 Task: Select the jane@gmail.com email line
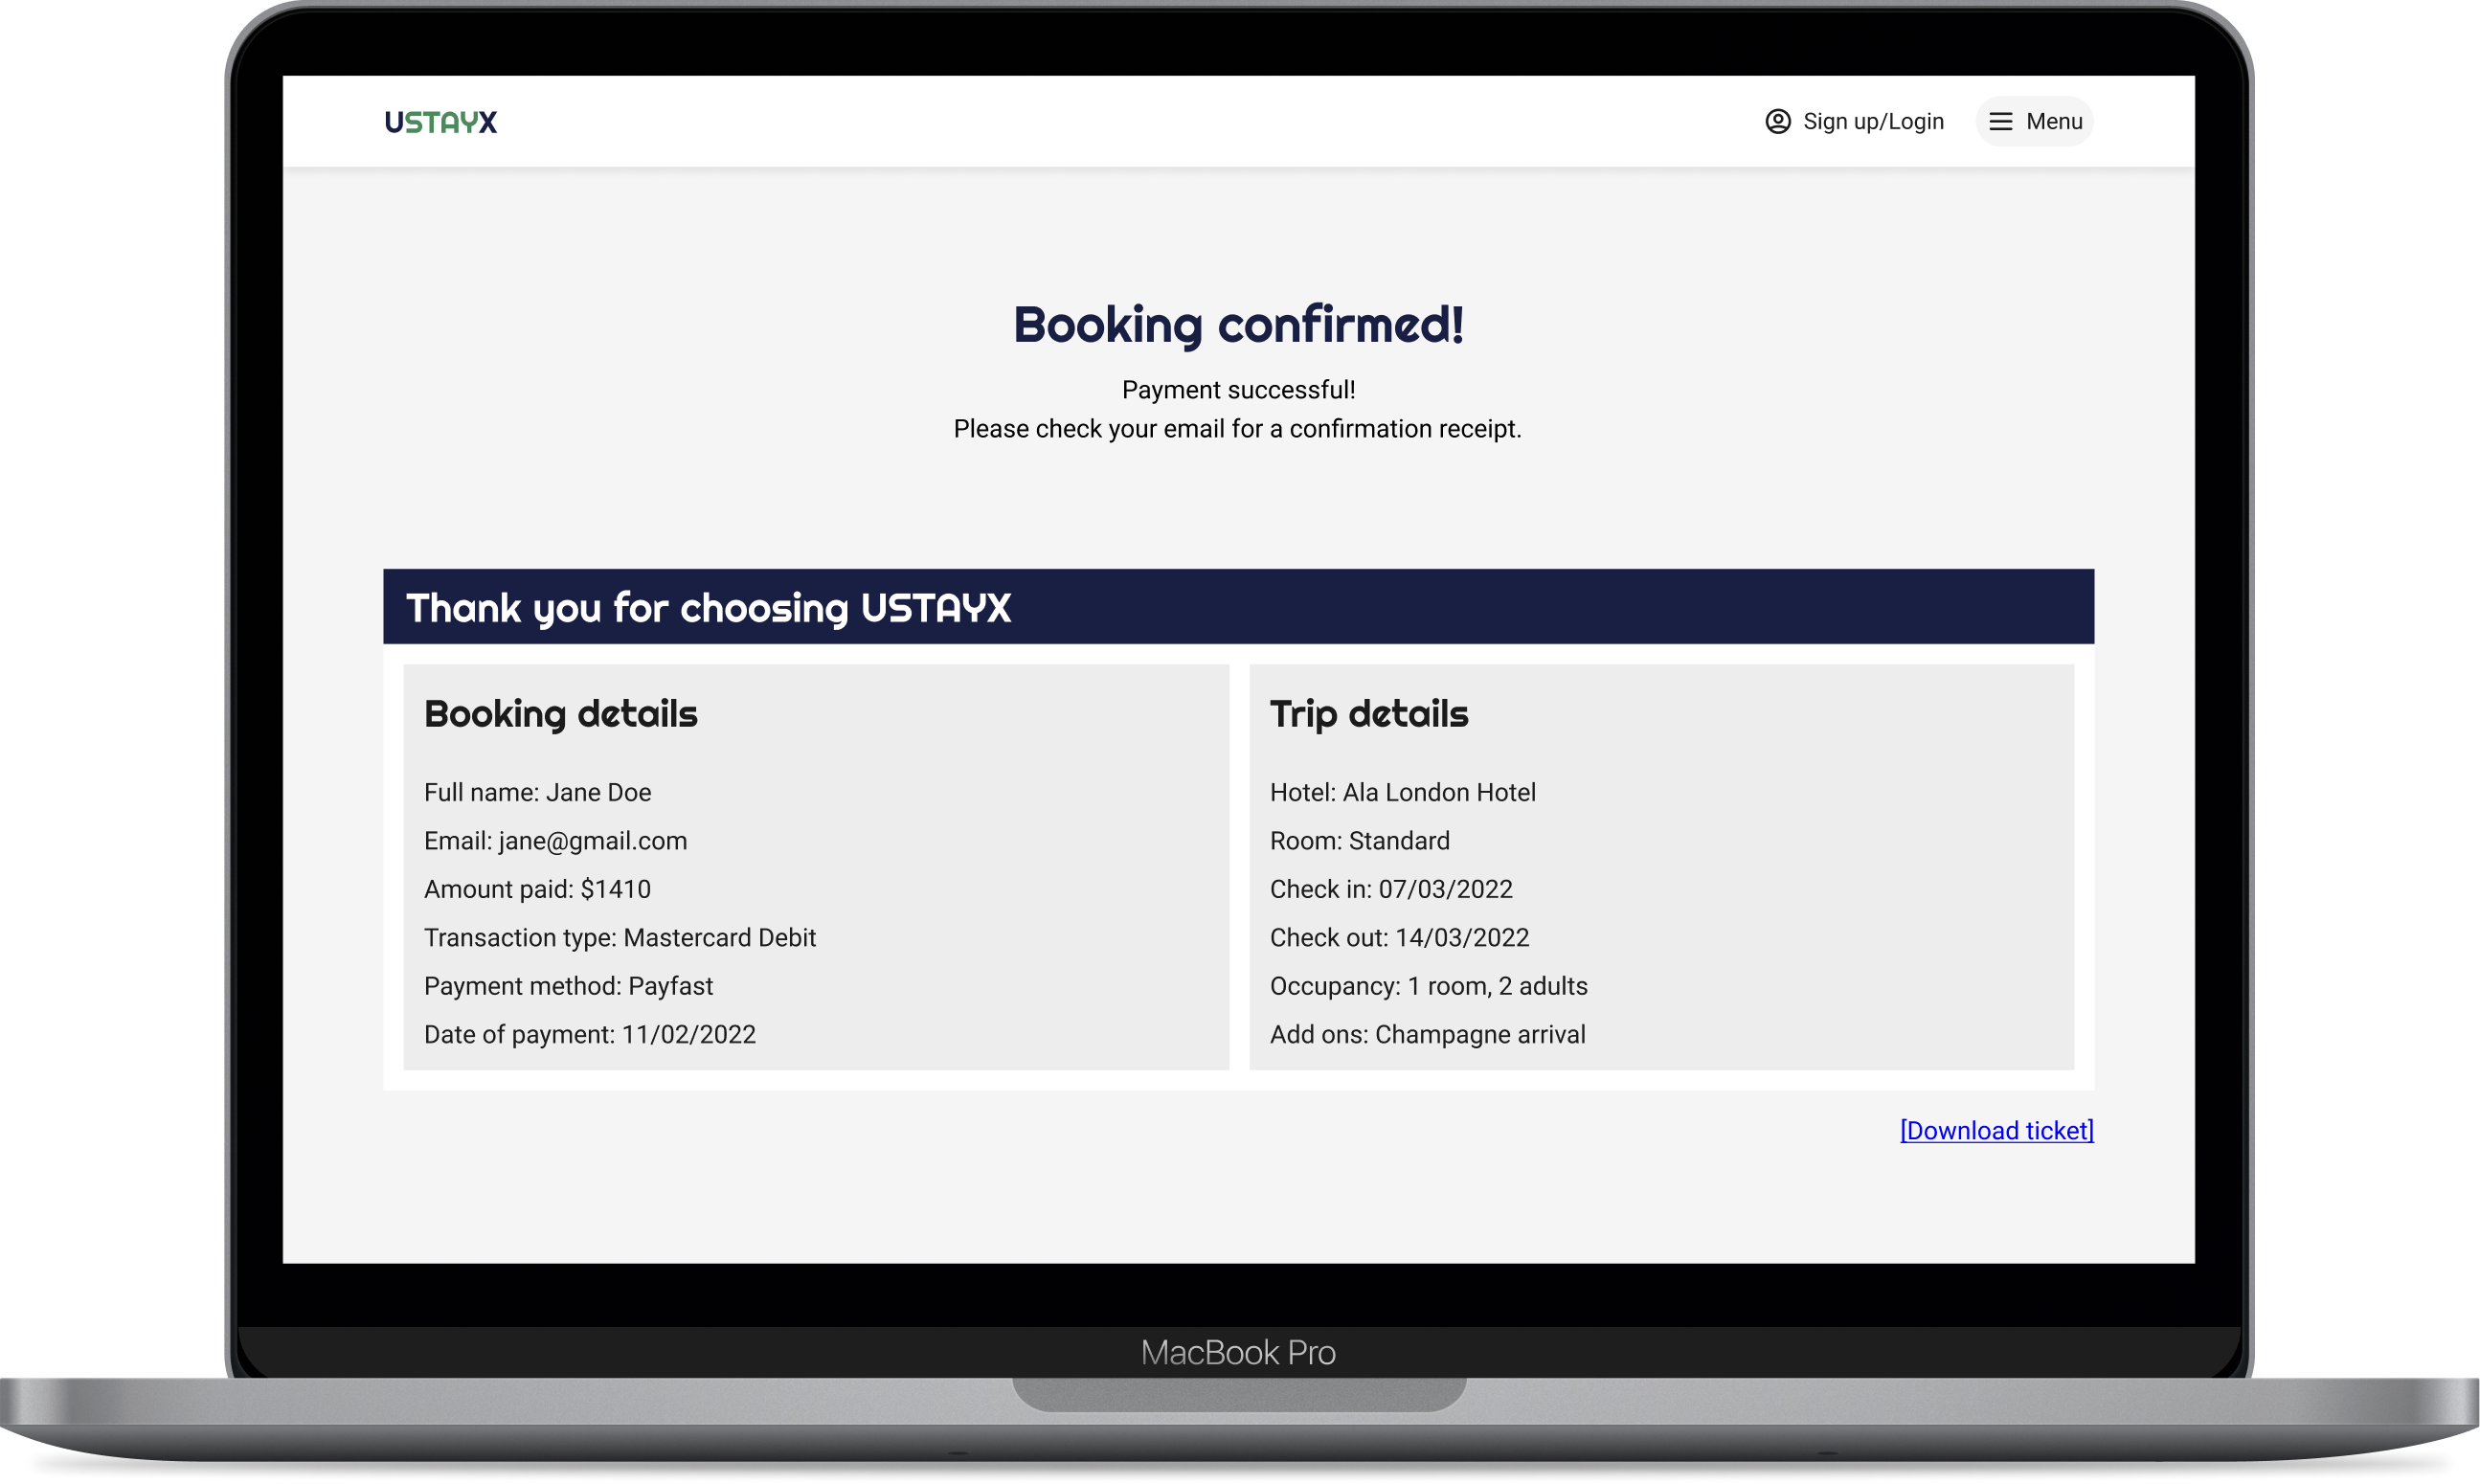coord(555,841)
